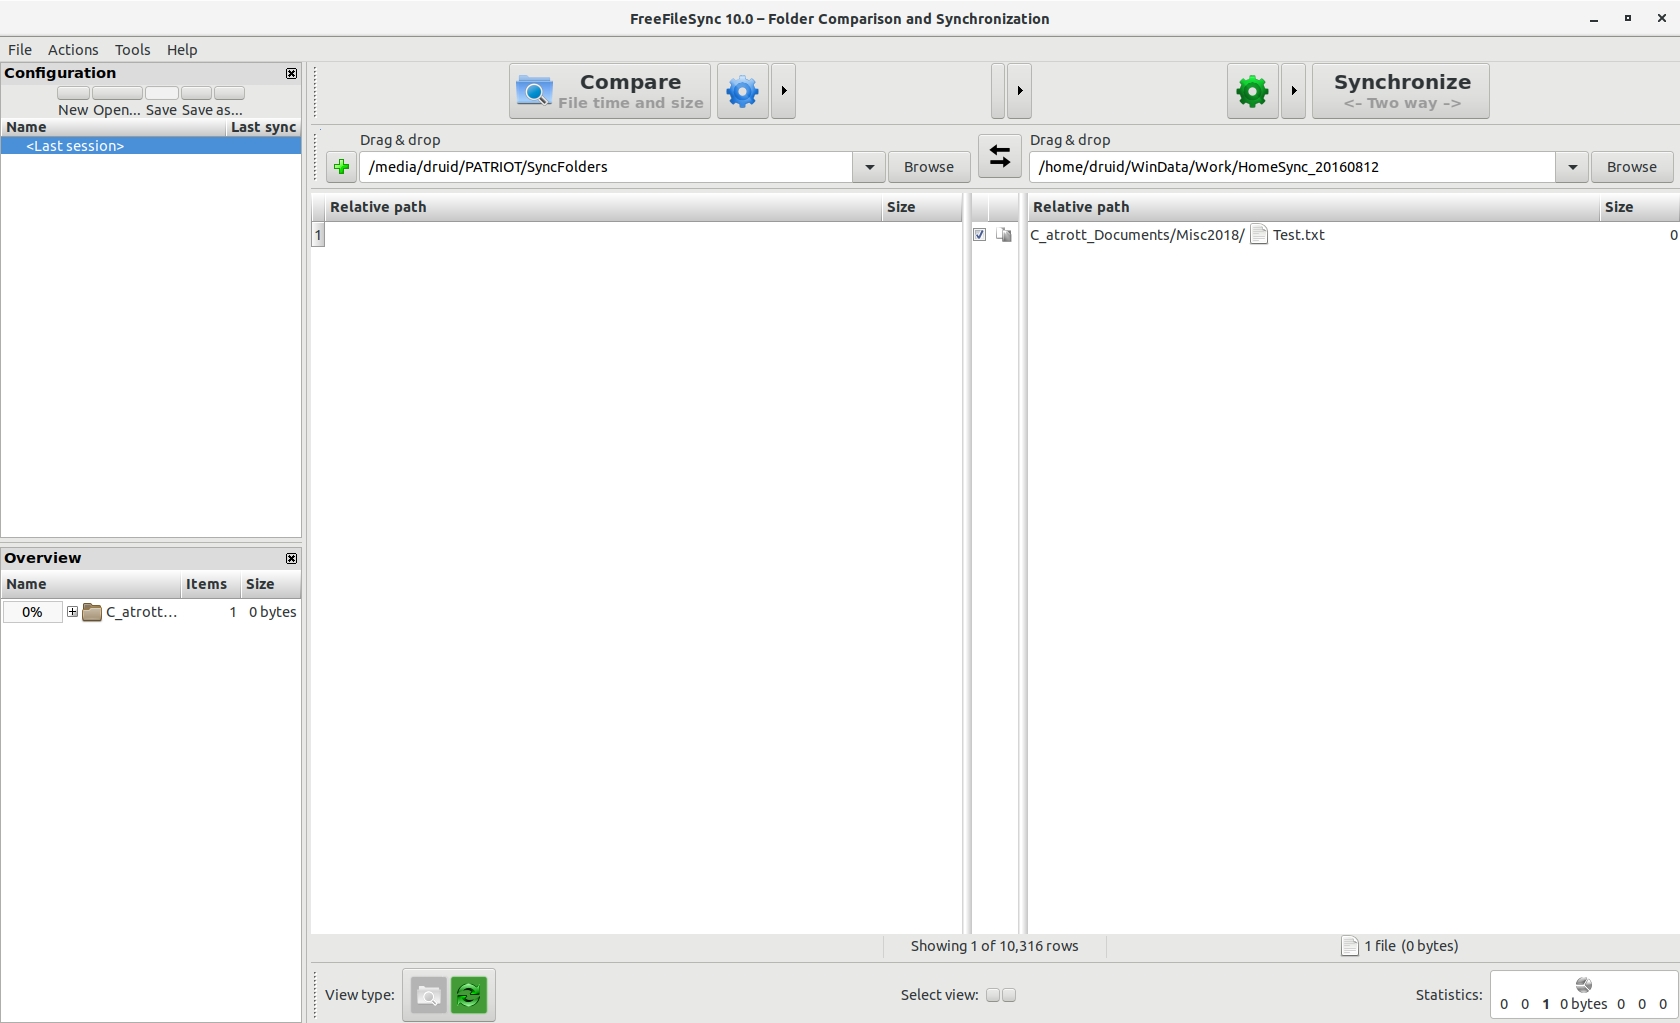Screen dimensions: 1680x1023
Task: Click right Size column header
Action: coord(1639,207)
